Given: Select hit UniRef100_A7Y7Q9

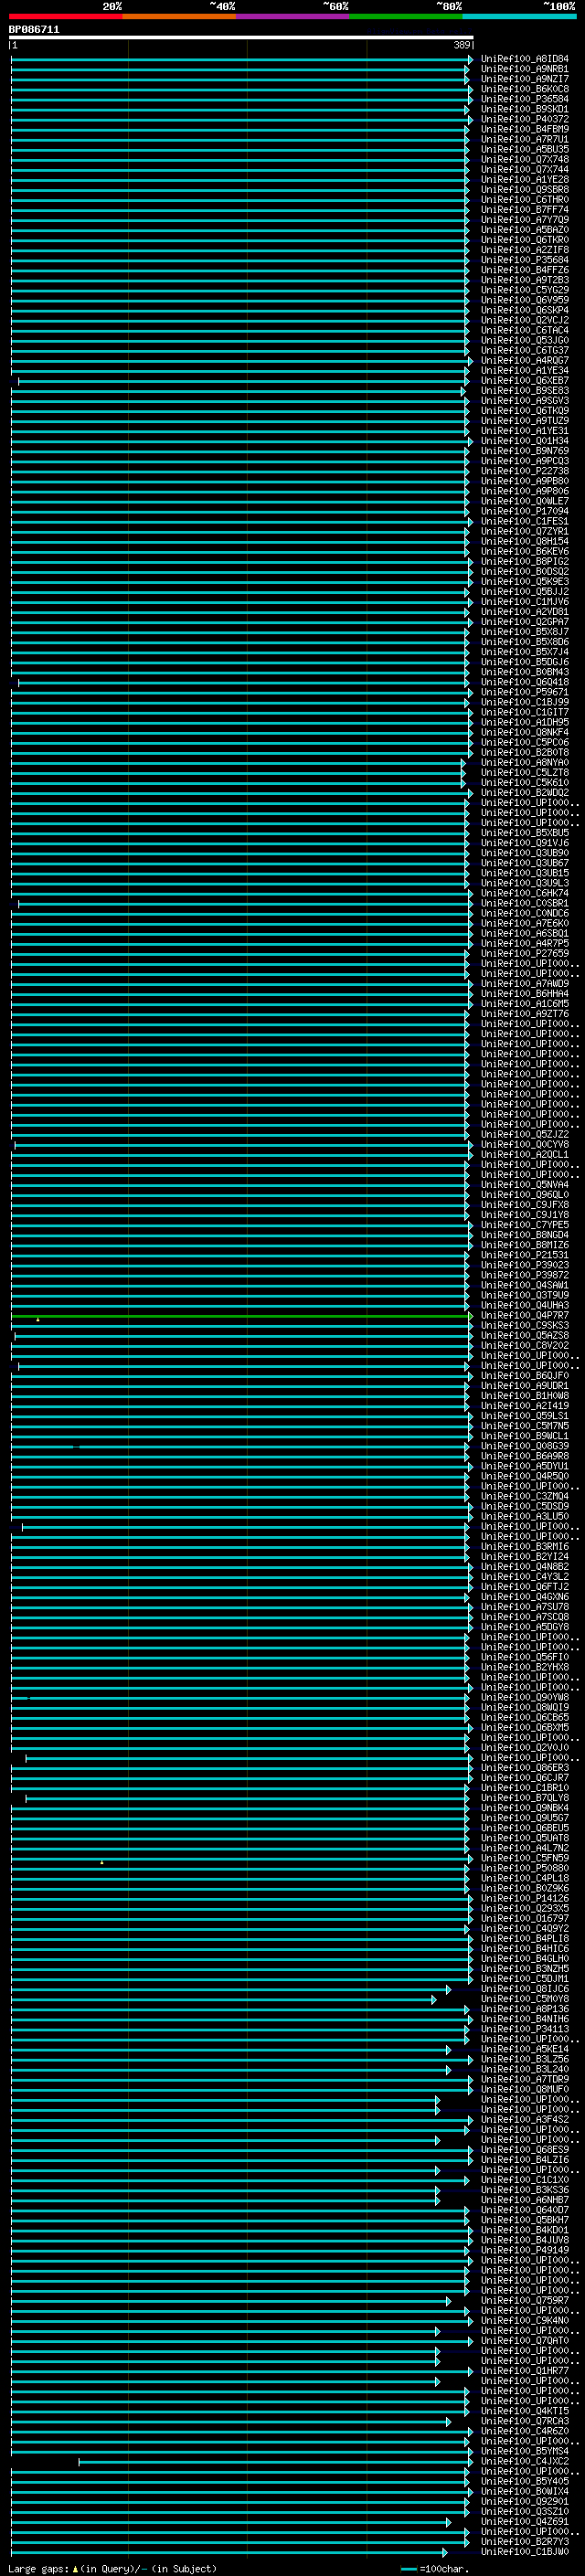Looking at the screenshot, I should (524, 220).
